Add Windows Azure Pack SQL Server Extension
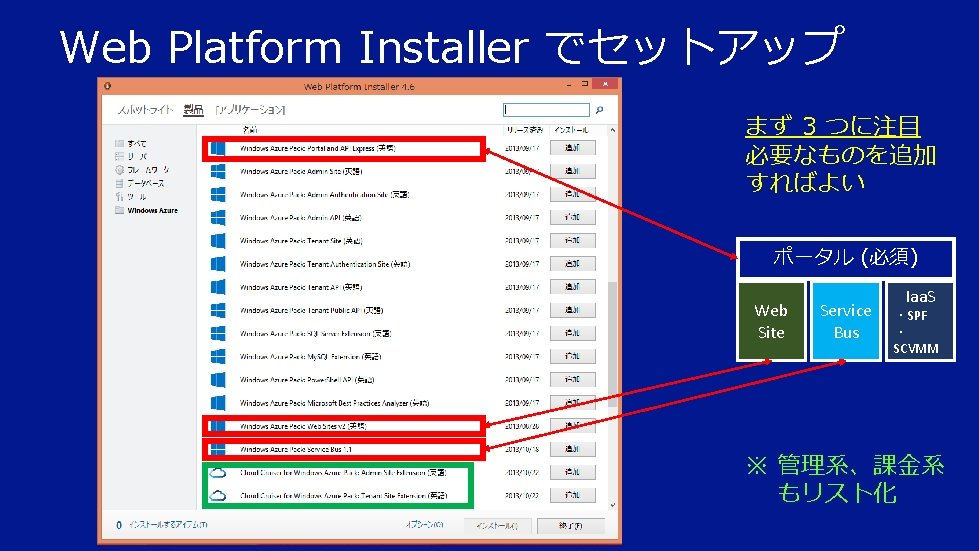This screenshot has width=979, height=551. (x=573, y=333)
